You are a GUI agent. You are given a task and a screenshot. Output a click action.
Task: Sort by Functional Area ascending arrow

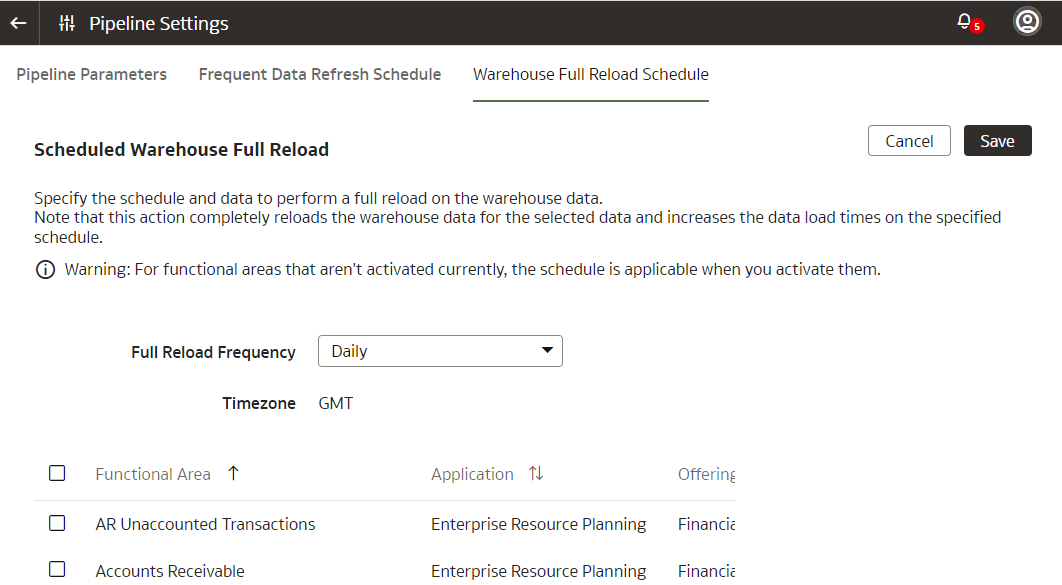click(233, 474)
